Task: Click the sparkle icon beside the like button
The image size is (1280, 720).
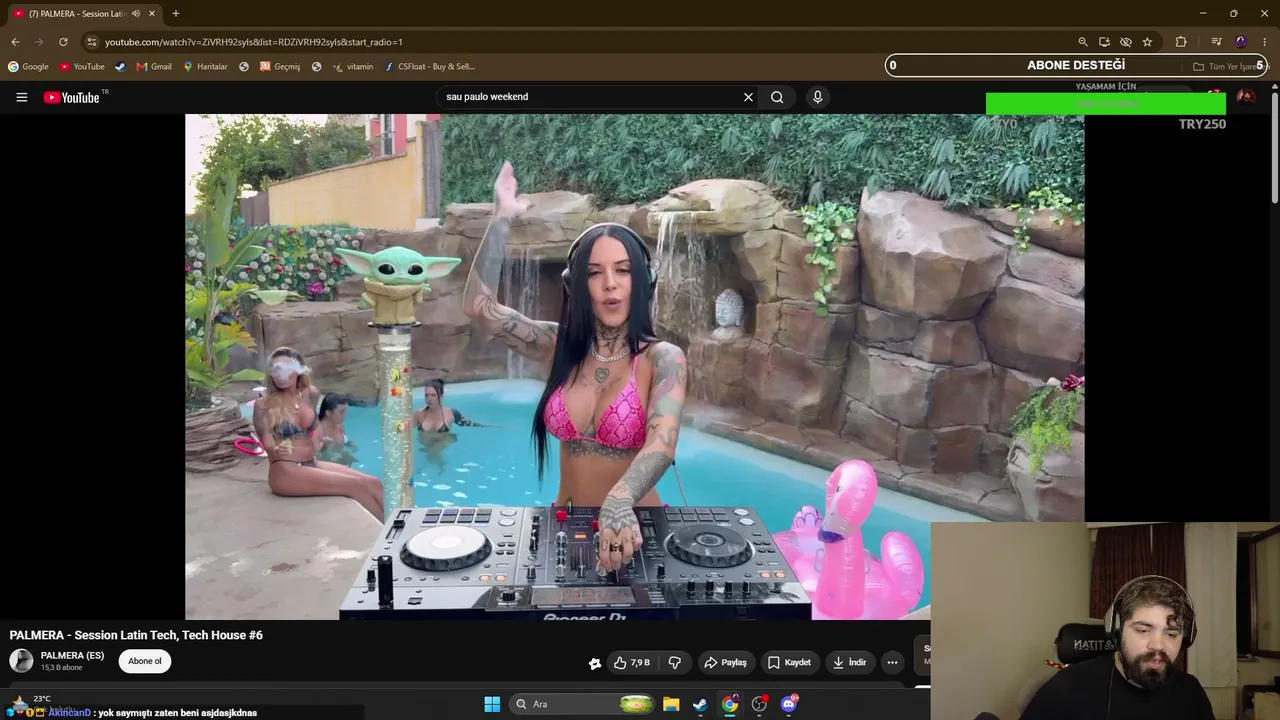Action: pyautogui.click(x=595, y=663)
